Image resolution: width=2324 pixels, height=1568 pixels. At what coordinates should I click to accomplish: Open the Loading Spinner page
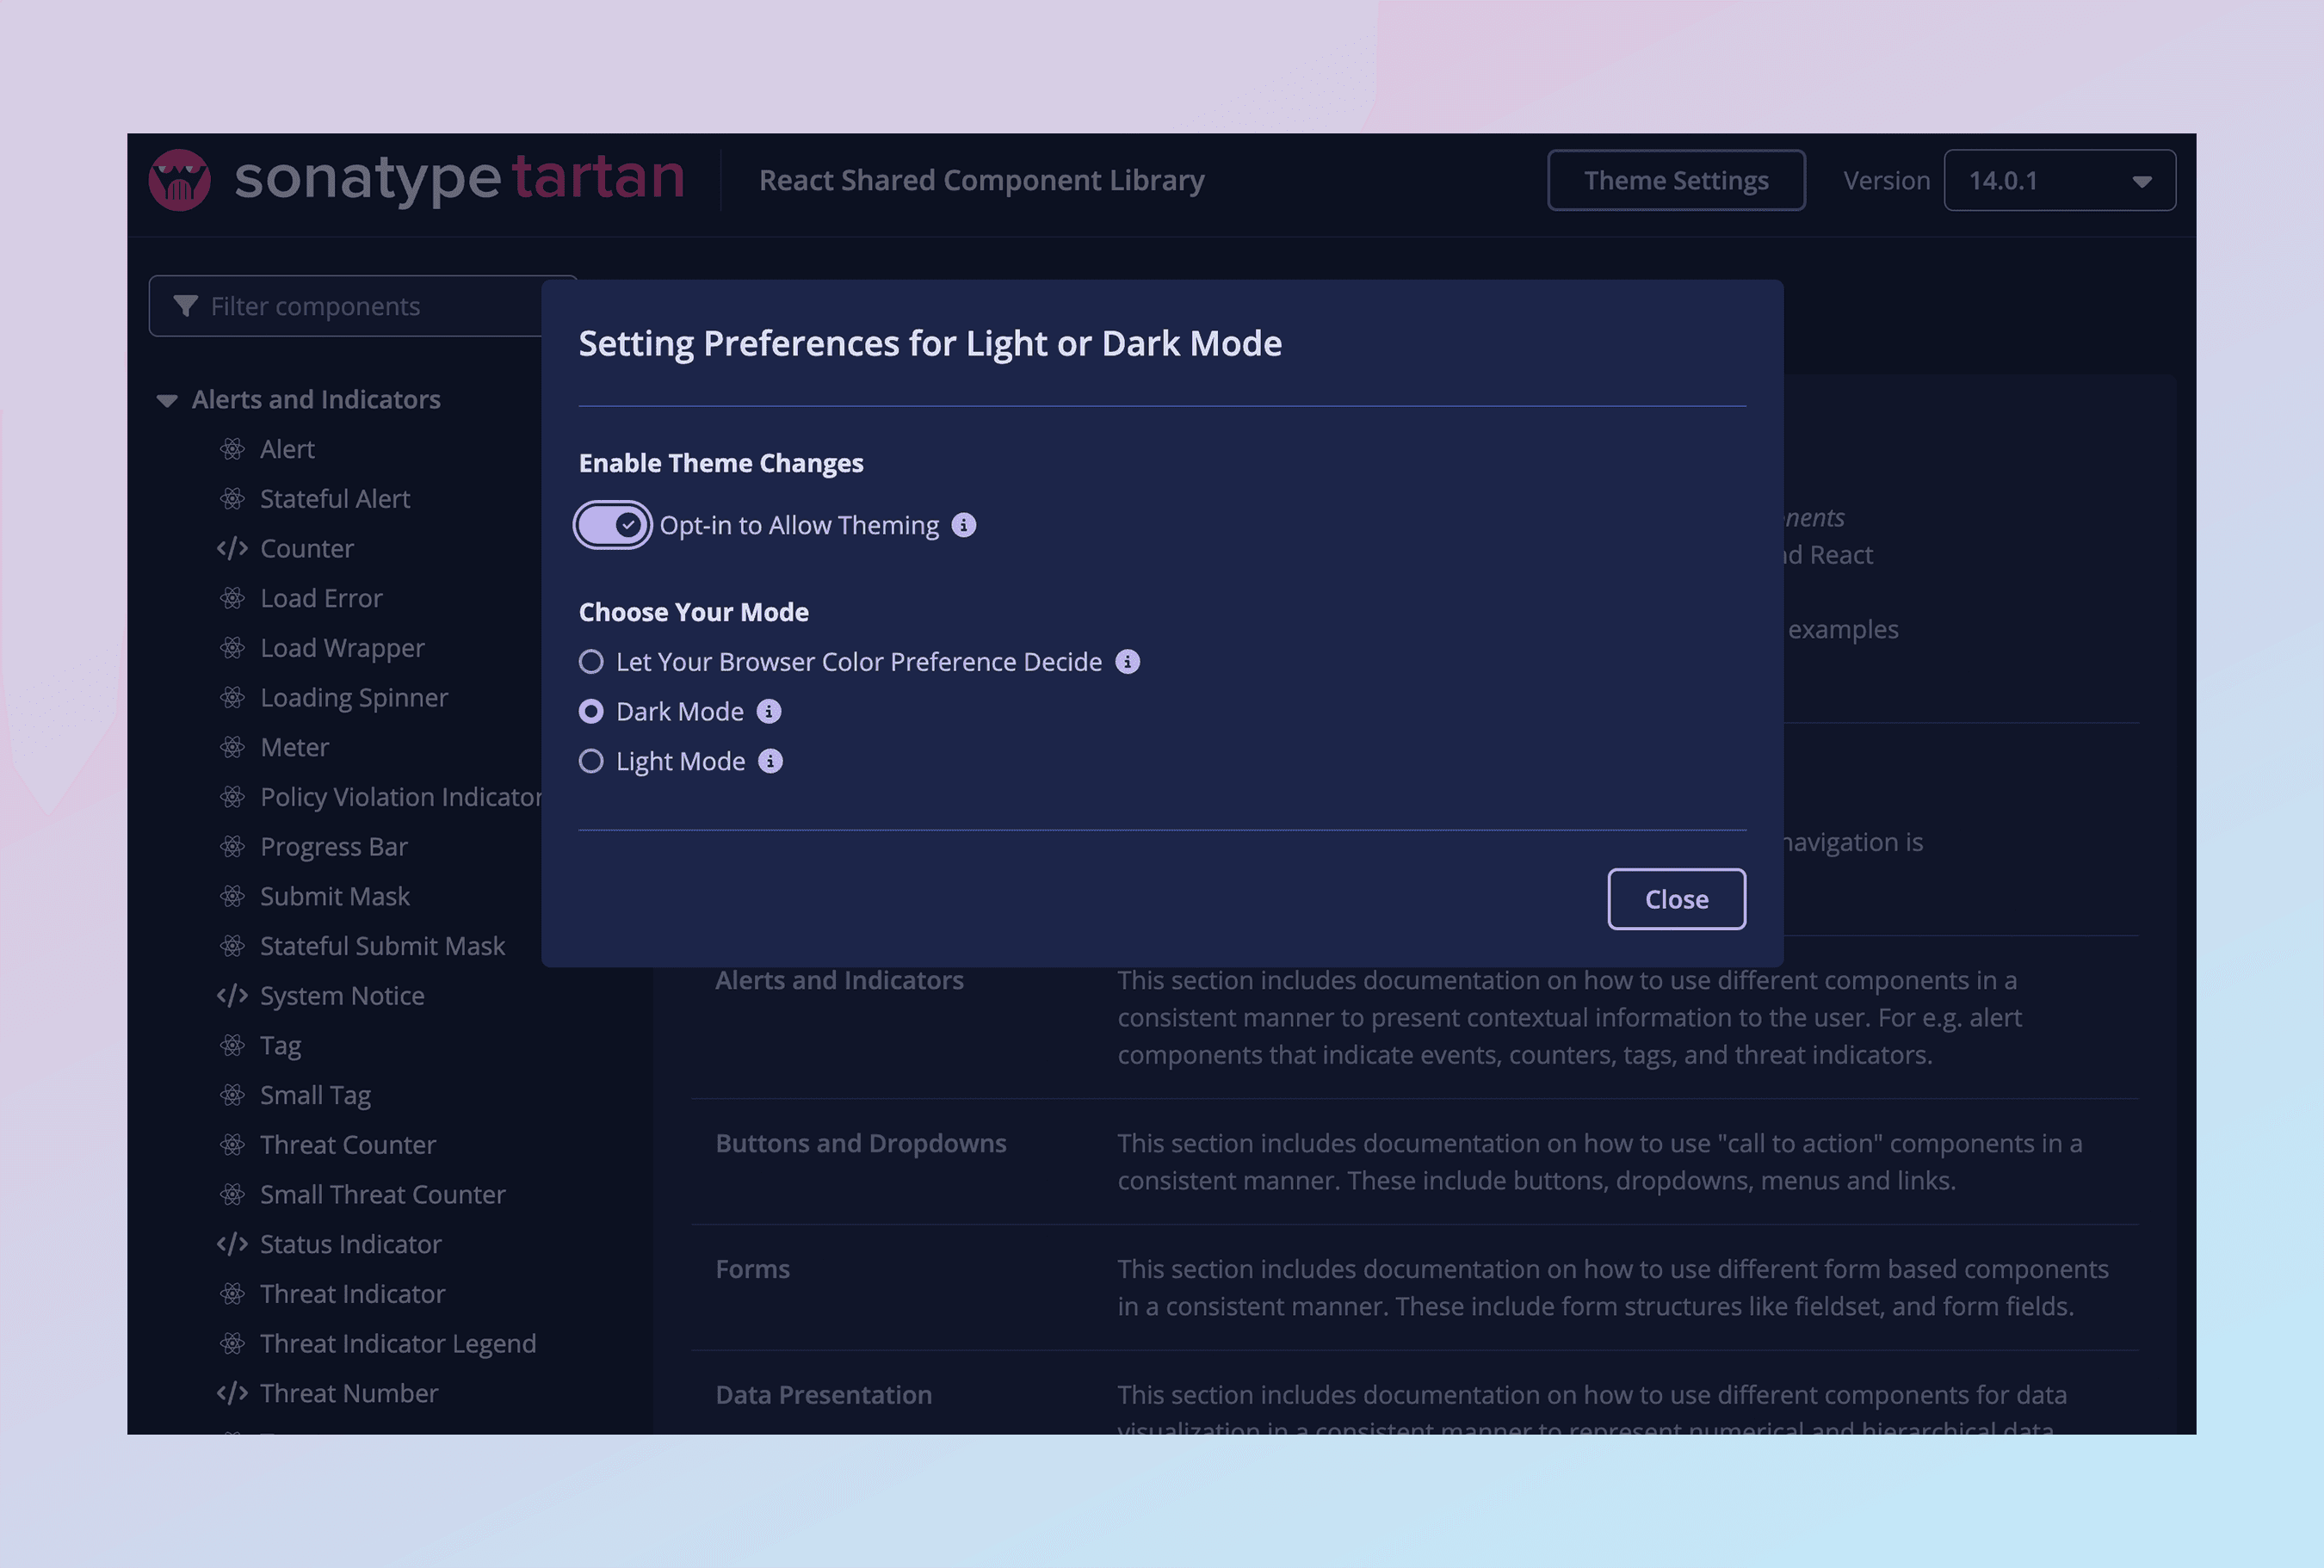[354, 698]
